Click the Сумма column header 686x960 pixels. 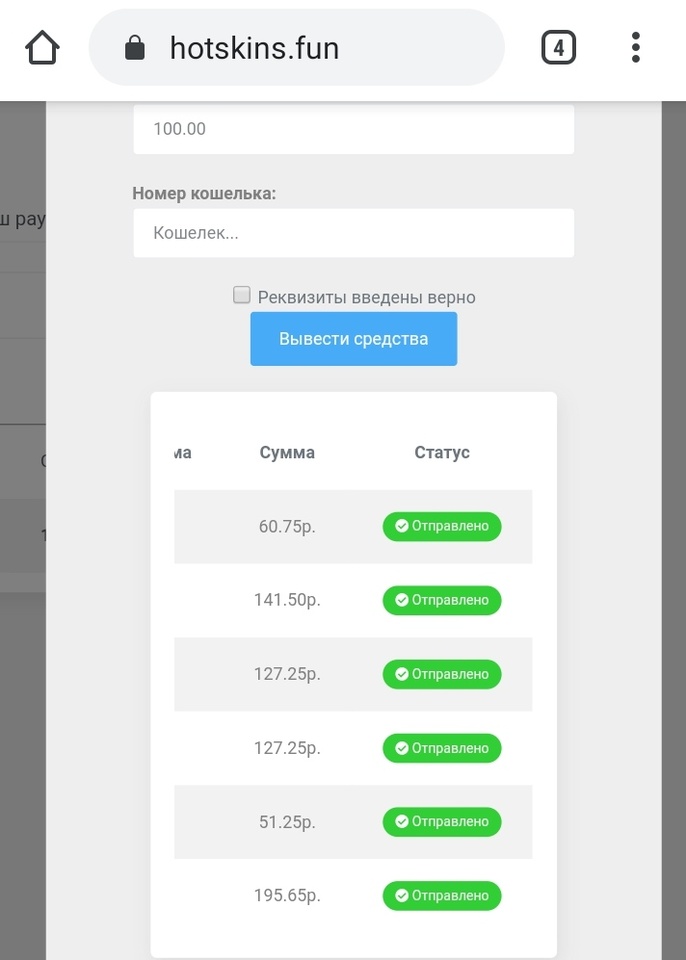(x=287, y=453)
